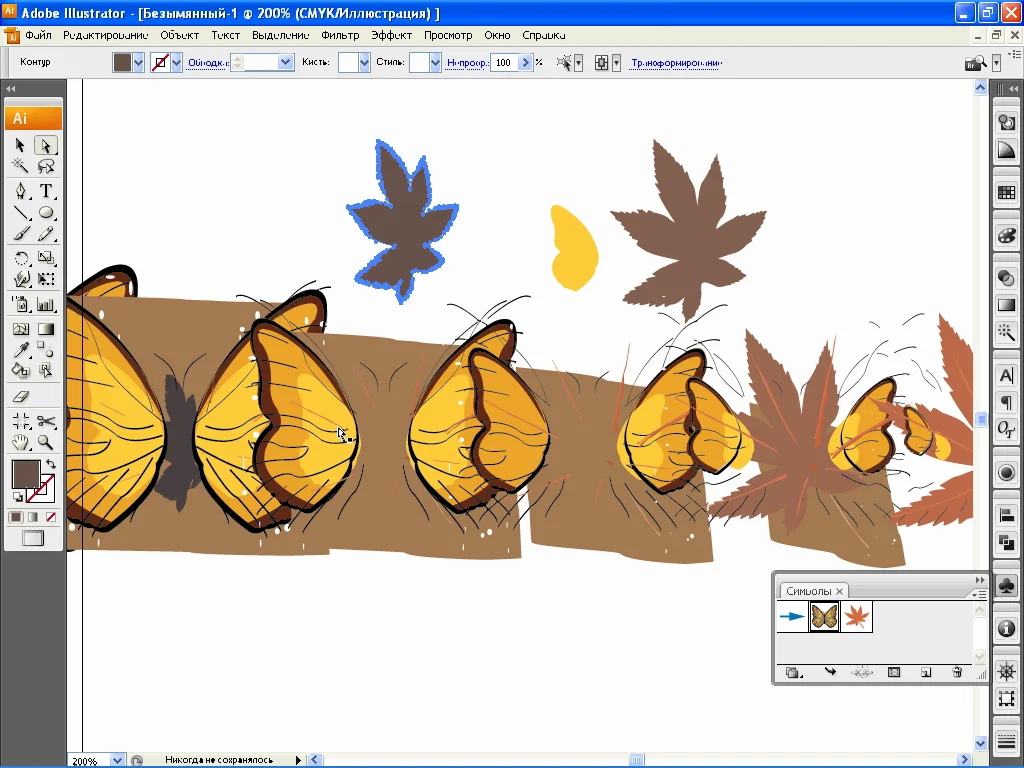This screenshot has width=1024, height=768.
Task: Swap fill and stroke colors
Action: coord(50,464)
